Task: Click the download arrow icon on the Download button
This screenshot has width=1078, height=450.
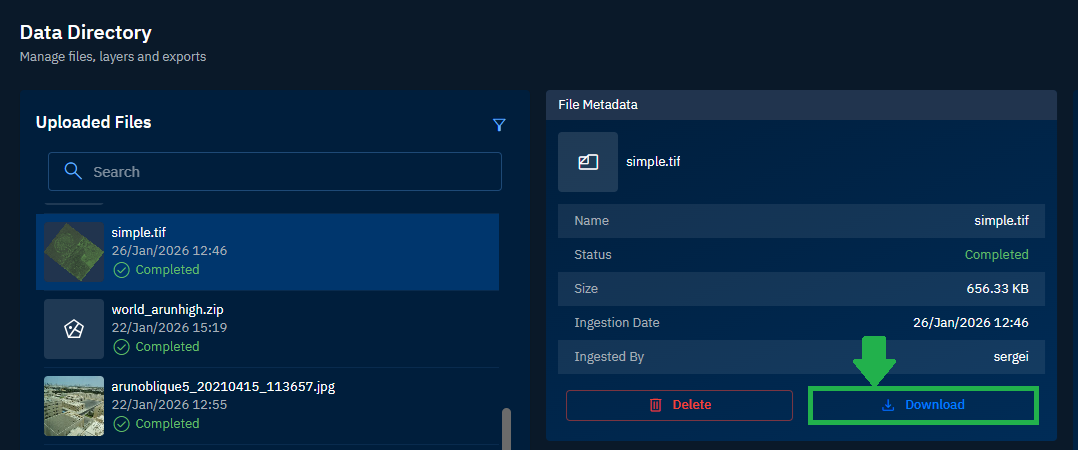Action: pos(888,405)
